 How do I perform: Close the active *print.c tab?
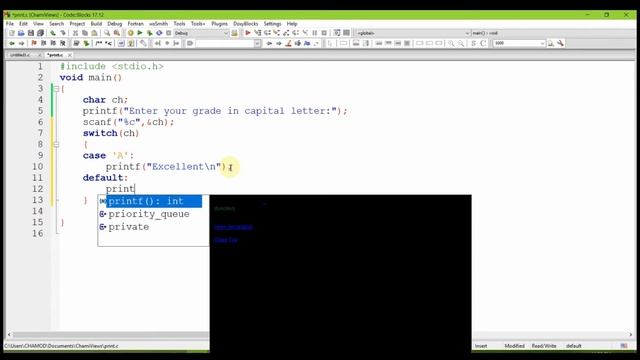coord(70,55)
